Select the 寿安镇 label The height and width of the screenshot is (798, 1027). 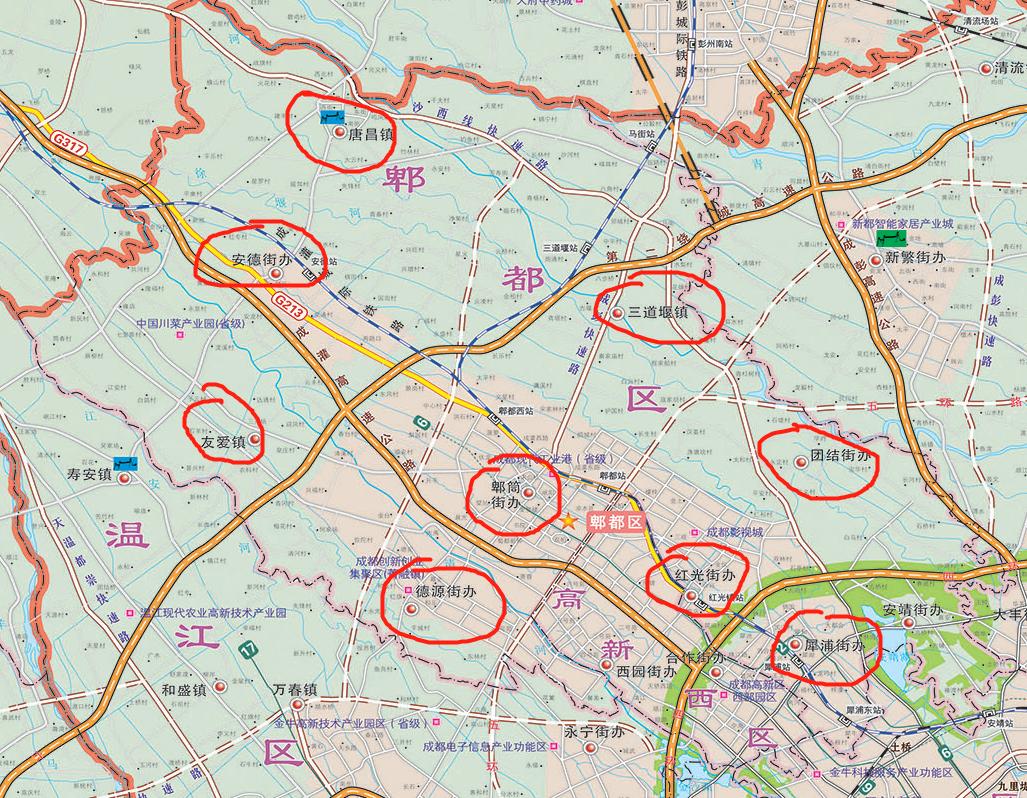click(90, 474)
